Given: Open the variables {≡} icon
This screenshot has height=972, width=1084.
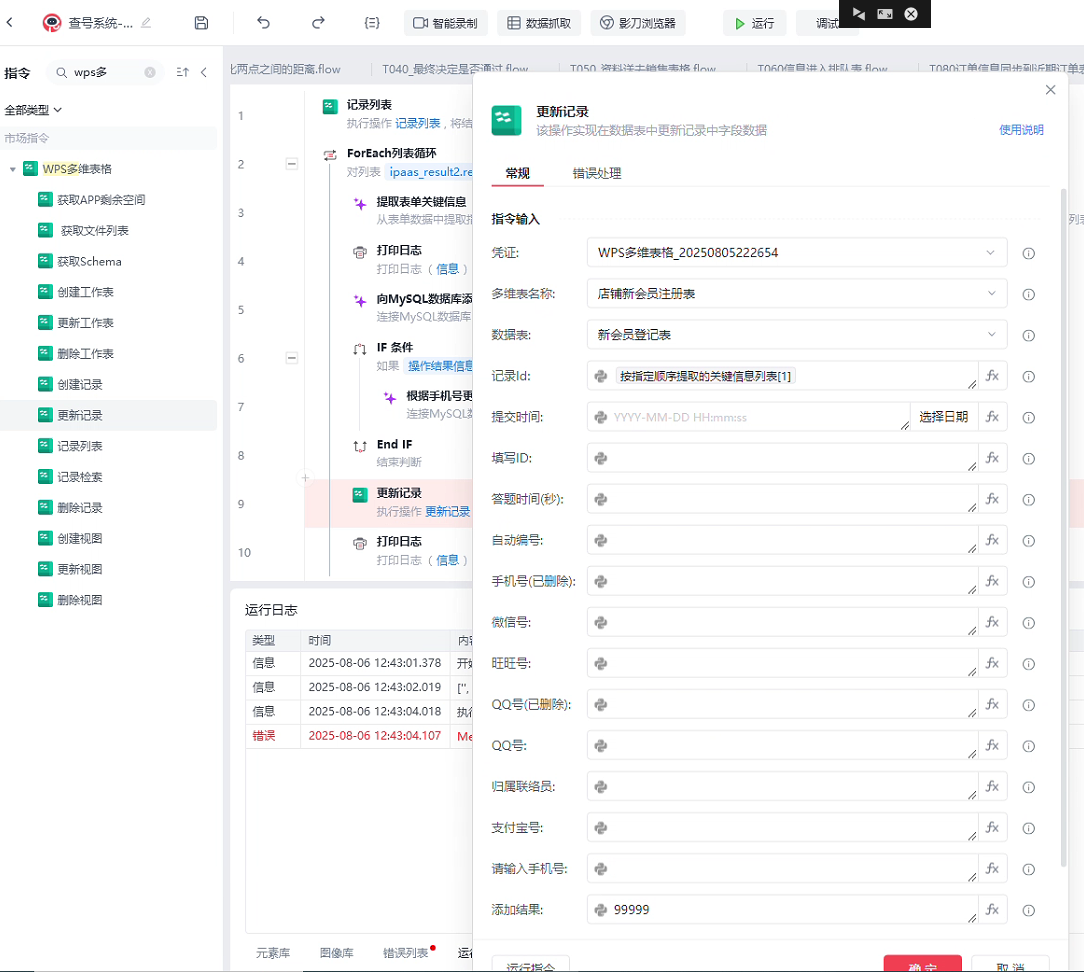Looking at the screenshot, I should coord(372,23).
